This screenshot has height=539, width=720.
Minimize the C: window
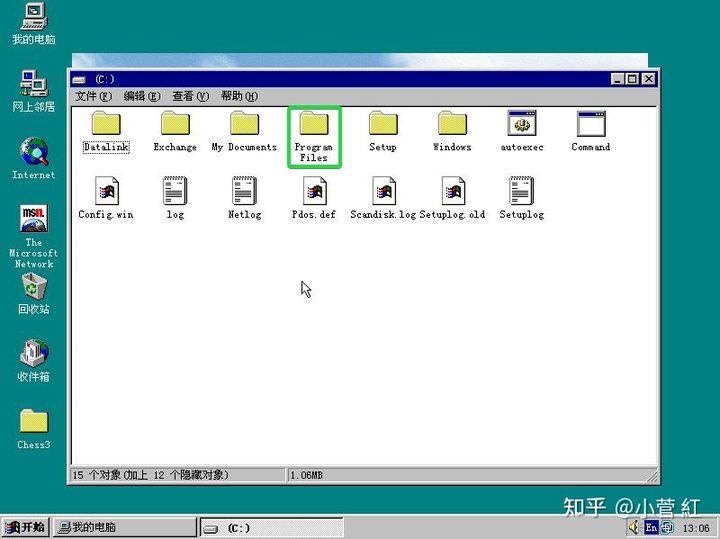618,79
